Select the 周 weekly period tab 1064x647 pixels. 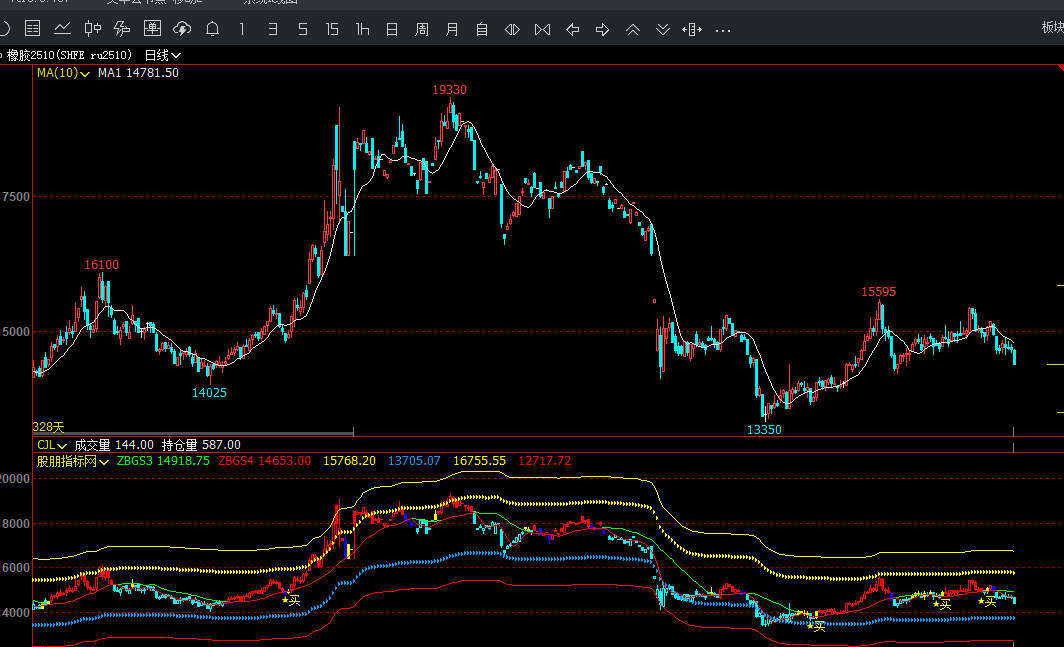click(x=422, y=30)
